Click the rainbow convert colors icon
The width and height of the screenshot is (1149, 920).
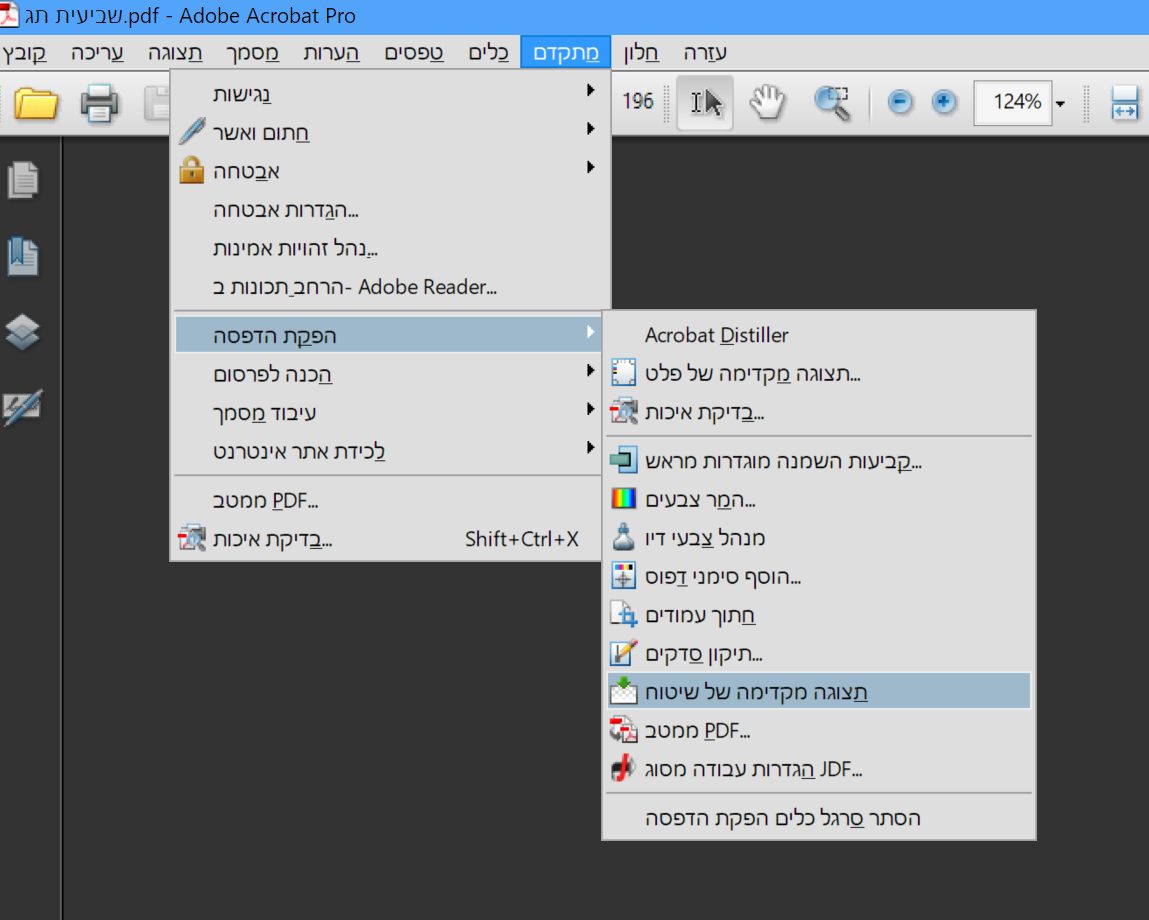624,499
